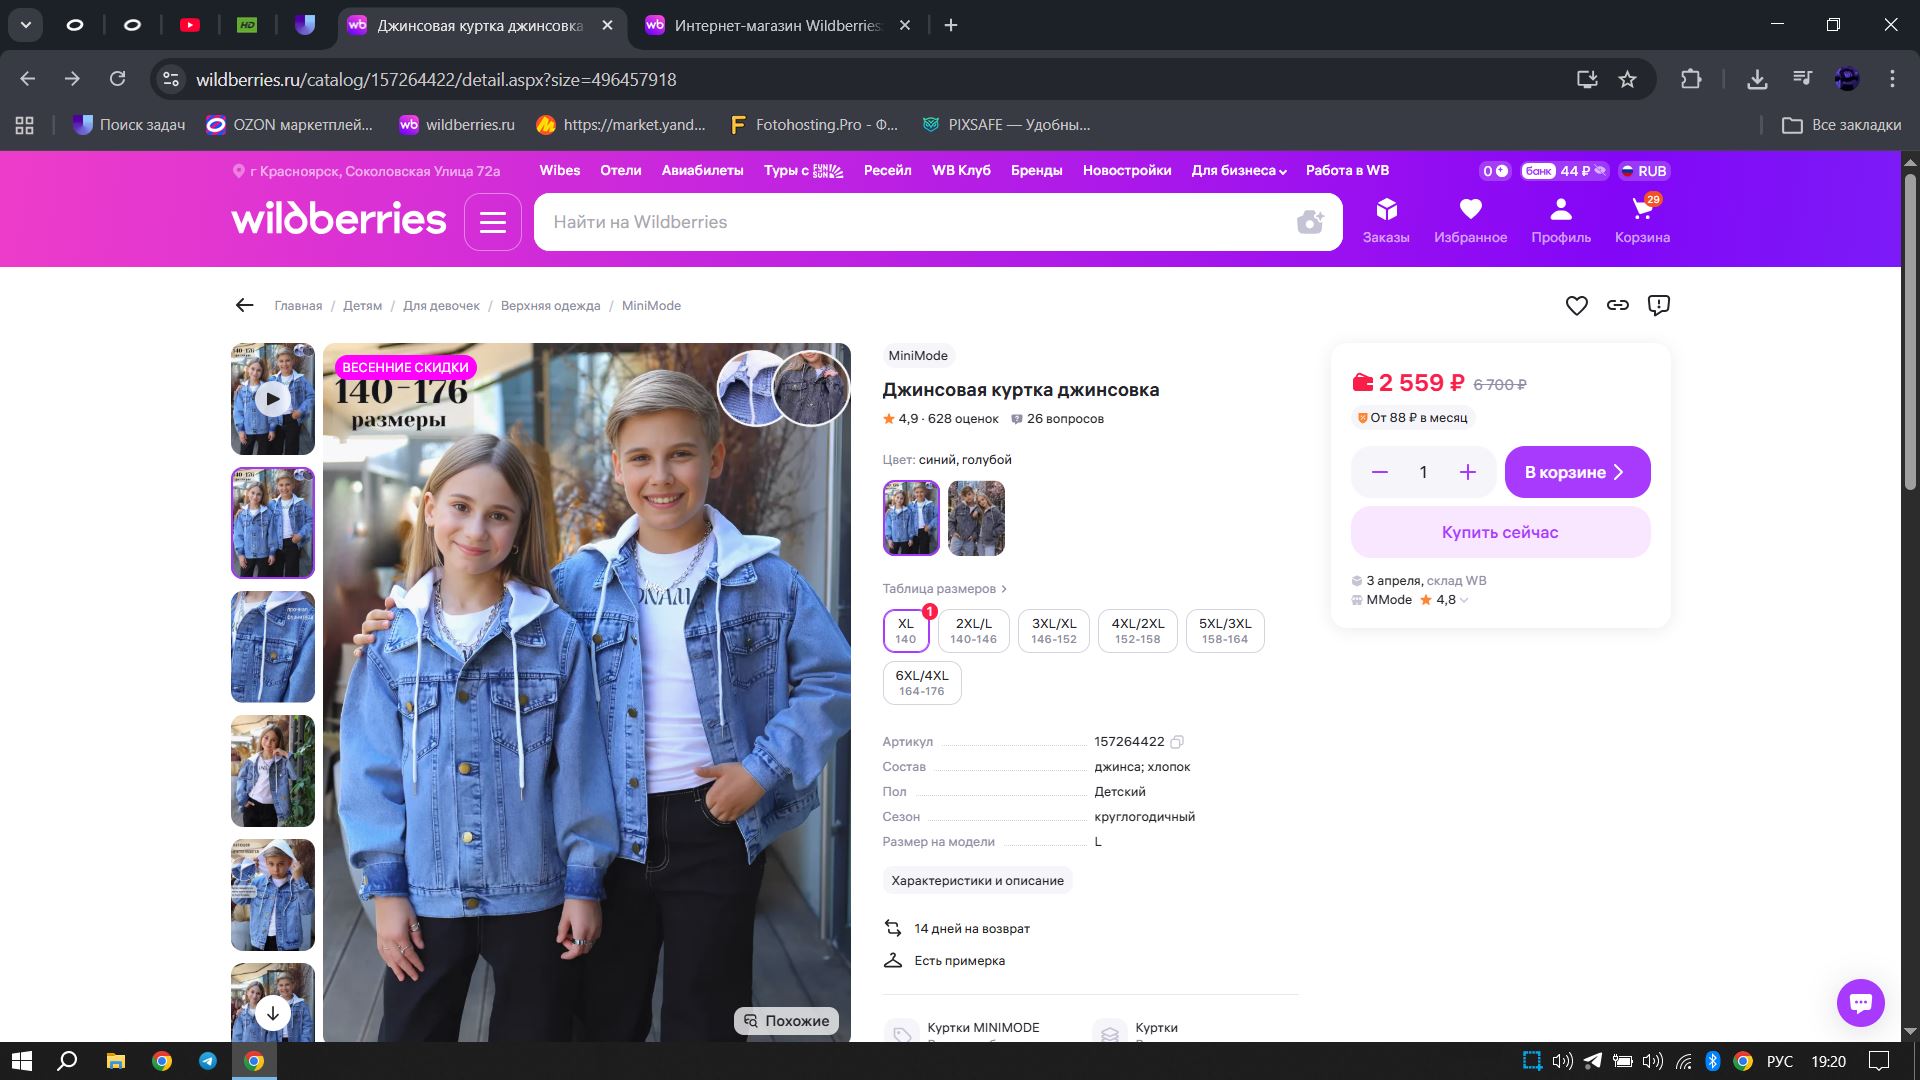The height and width of the screenshot is (1080, 1920).
Task: Select size 2XL/L 140-146
Action: click(x=973, y=631)
